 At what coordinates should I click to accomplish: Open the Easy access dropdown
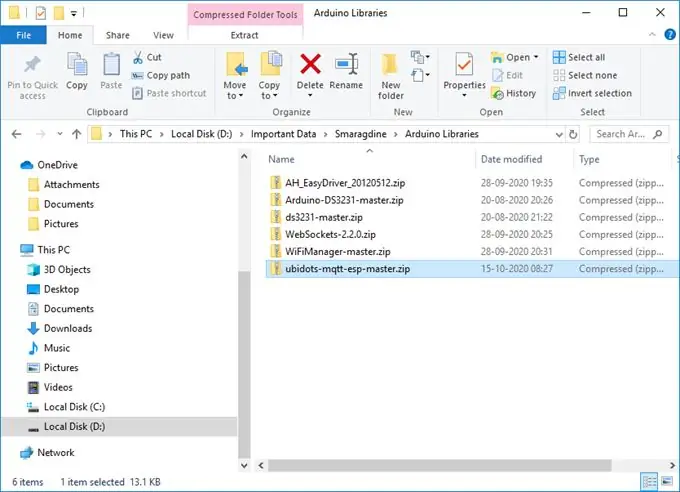(420, 75)
